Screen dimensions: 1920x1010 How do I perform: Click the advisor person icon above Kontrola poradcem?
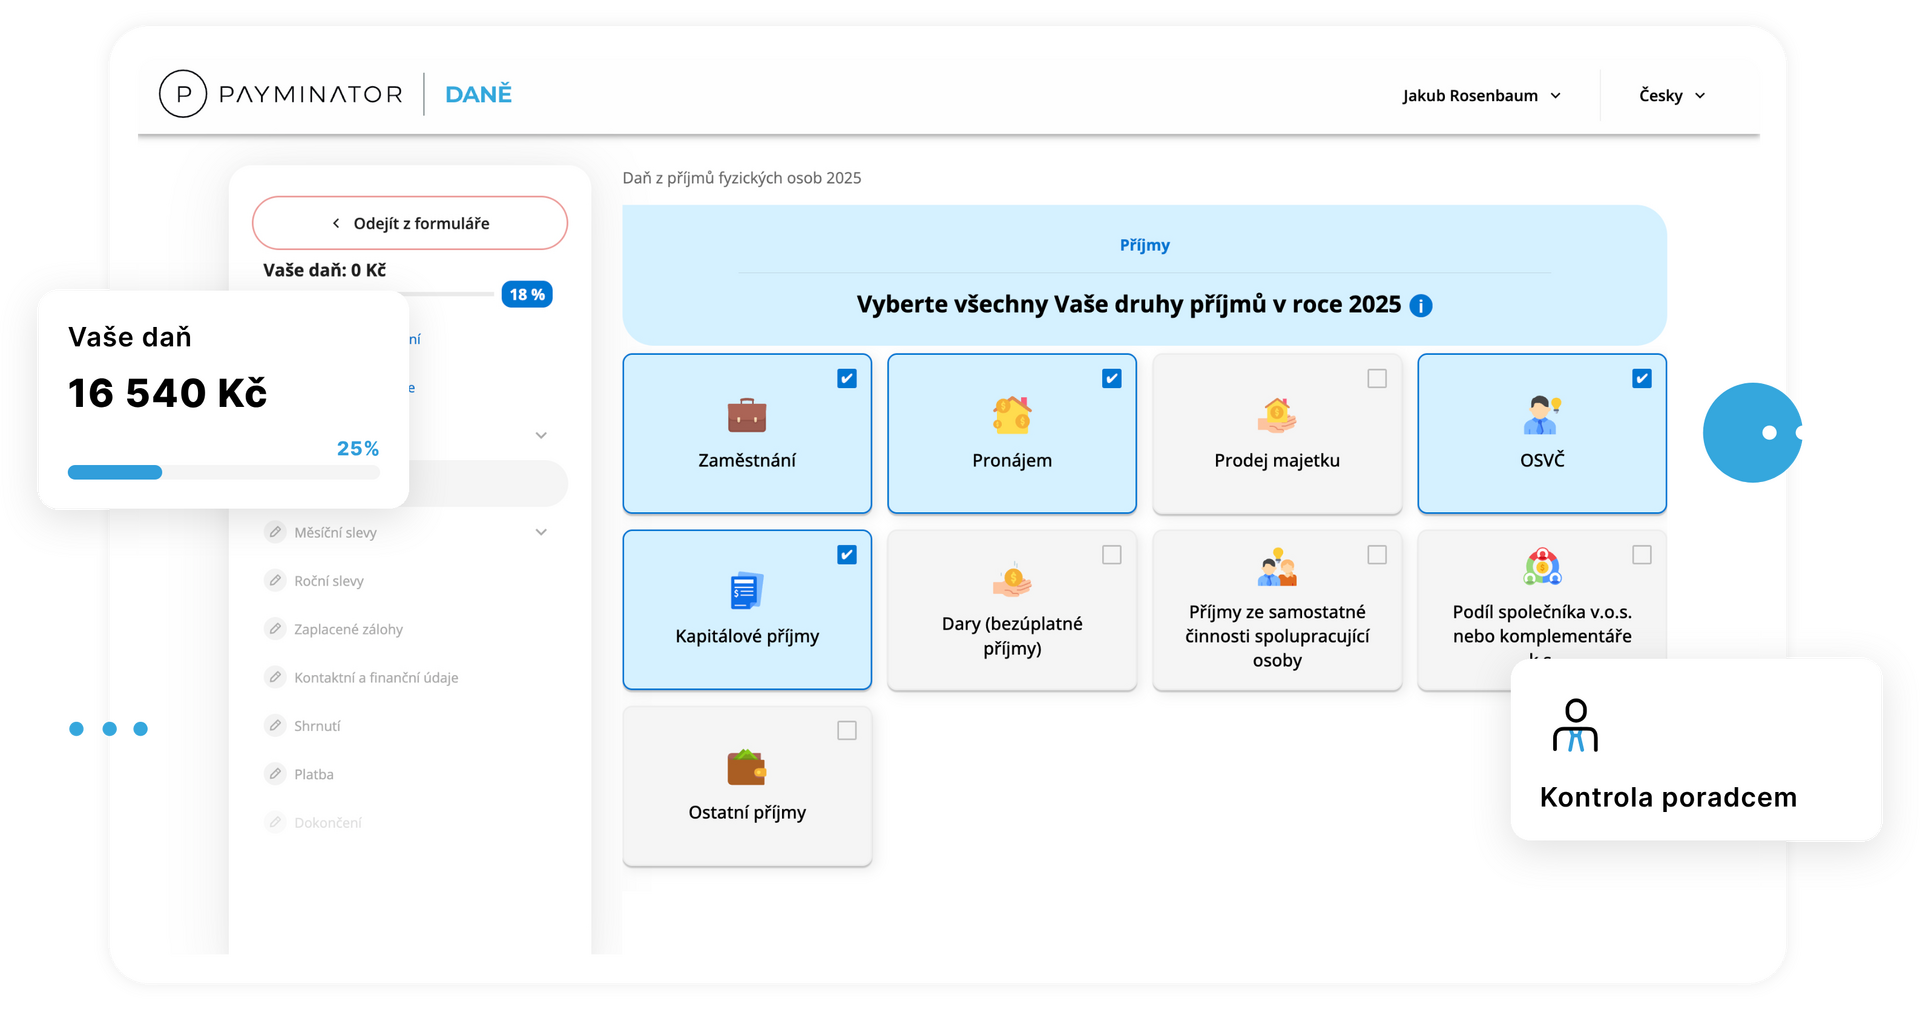1575,725
